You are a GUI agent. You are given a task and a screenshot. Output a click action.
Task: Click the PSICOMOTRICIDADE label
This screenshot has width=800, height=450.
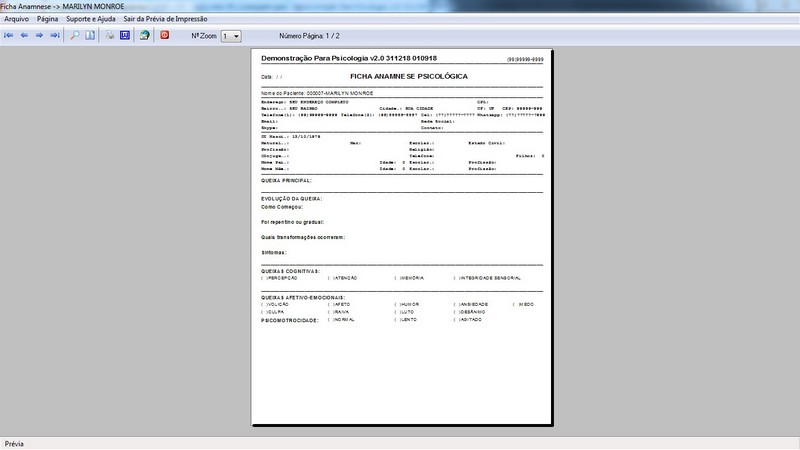(x=290, y=320)
